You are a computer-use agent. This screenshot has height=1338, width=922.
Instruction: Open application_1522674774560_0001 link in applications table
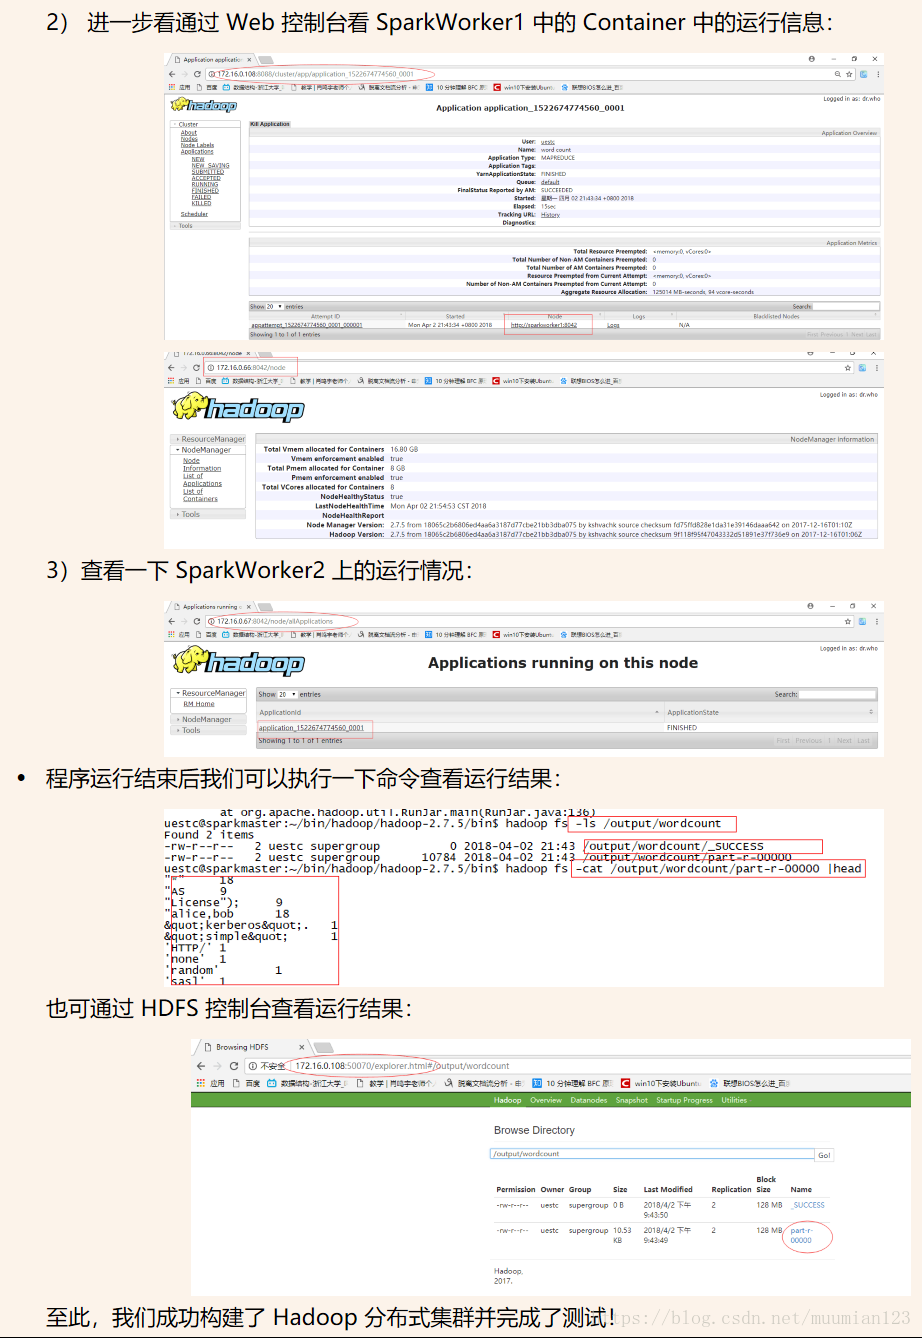click(311, 728)
